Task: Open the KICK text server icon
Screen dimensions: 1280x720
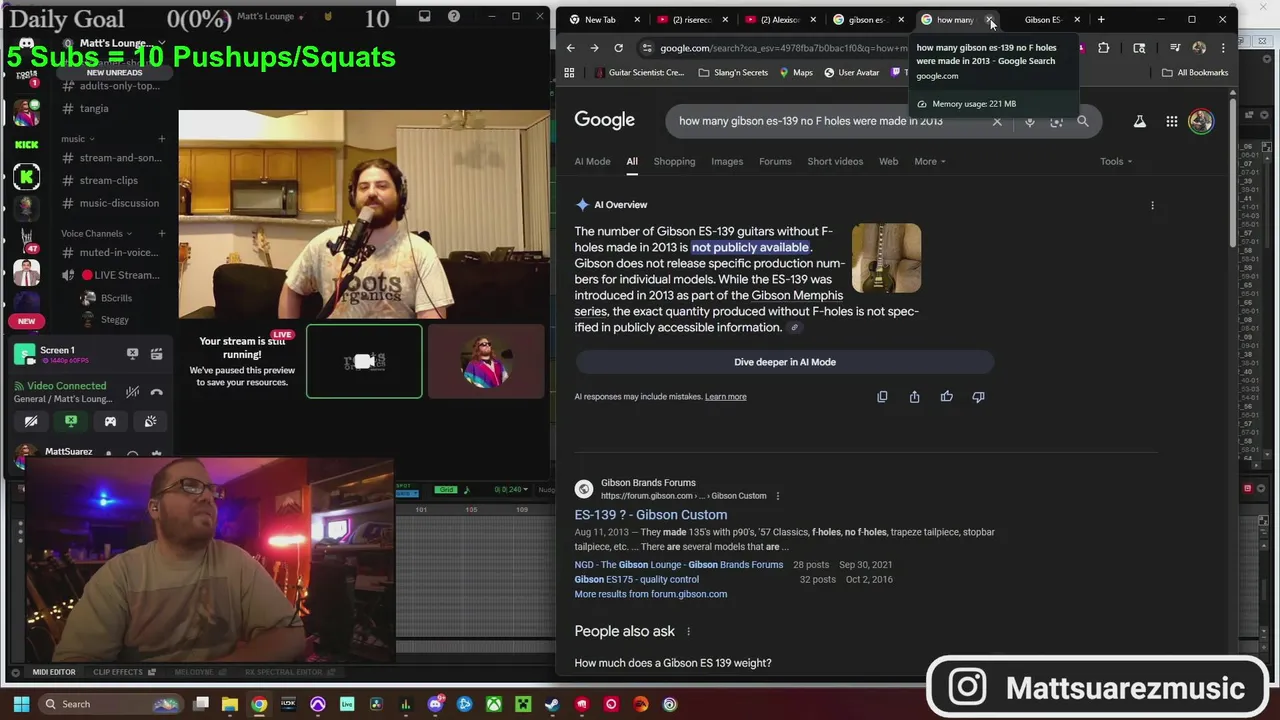Action: pos(26,145)
